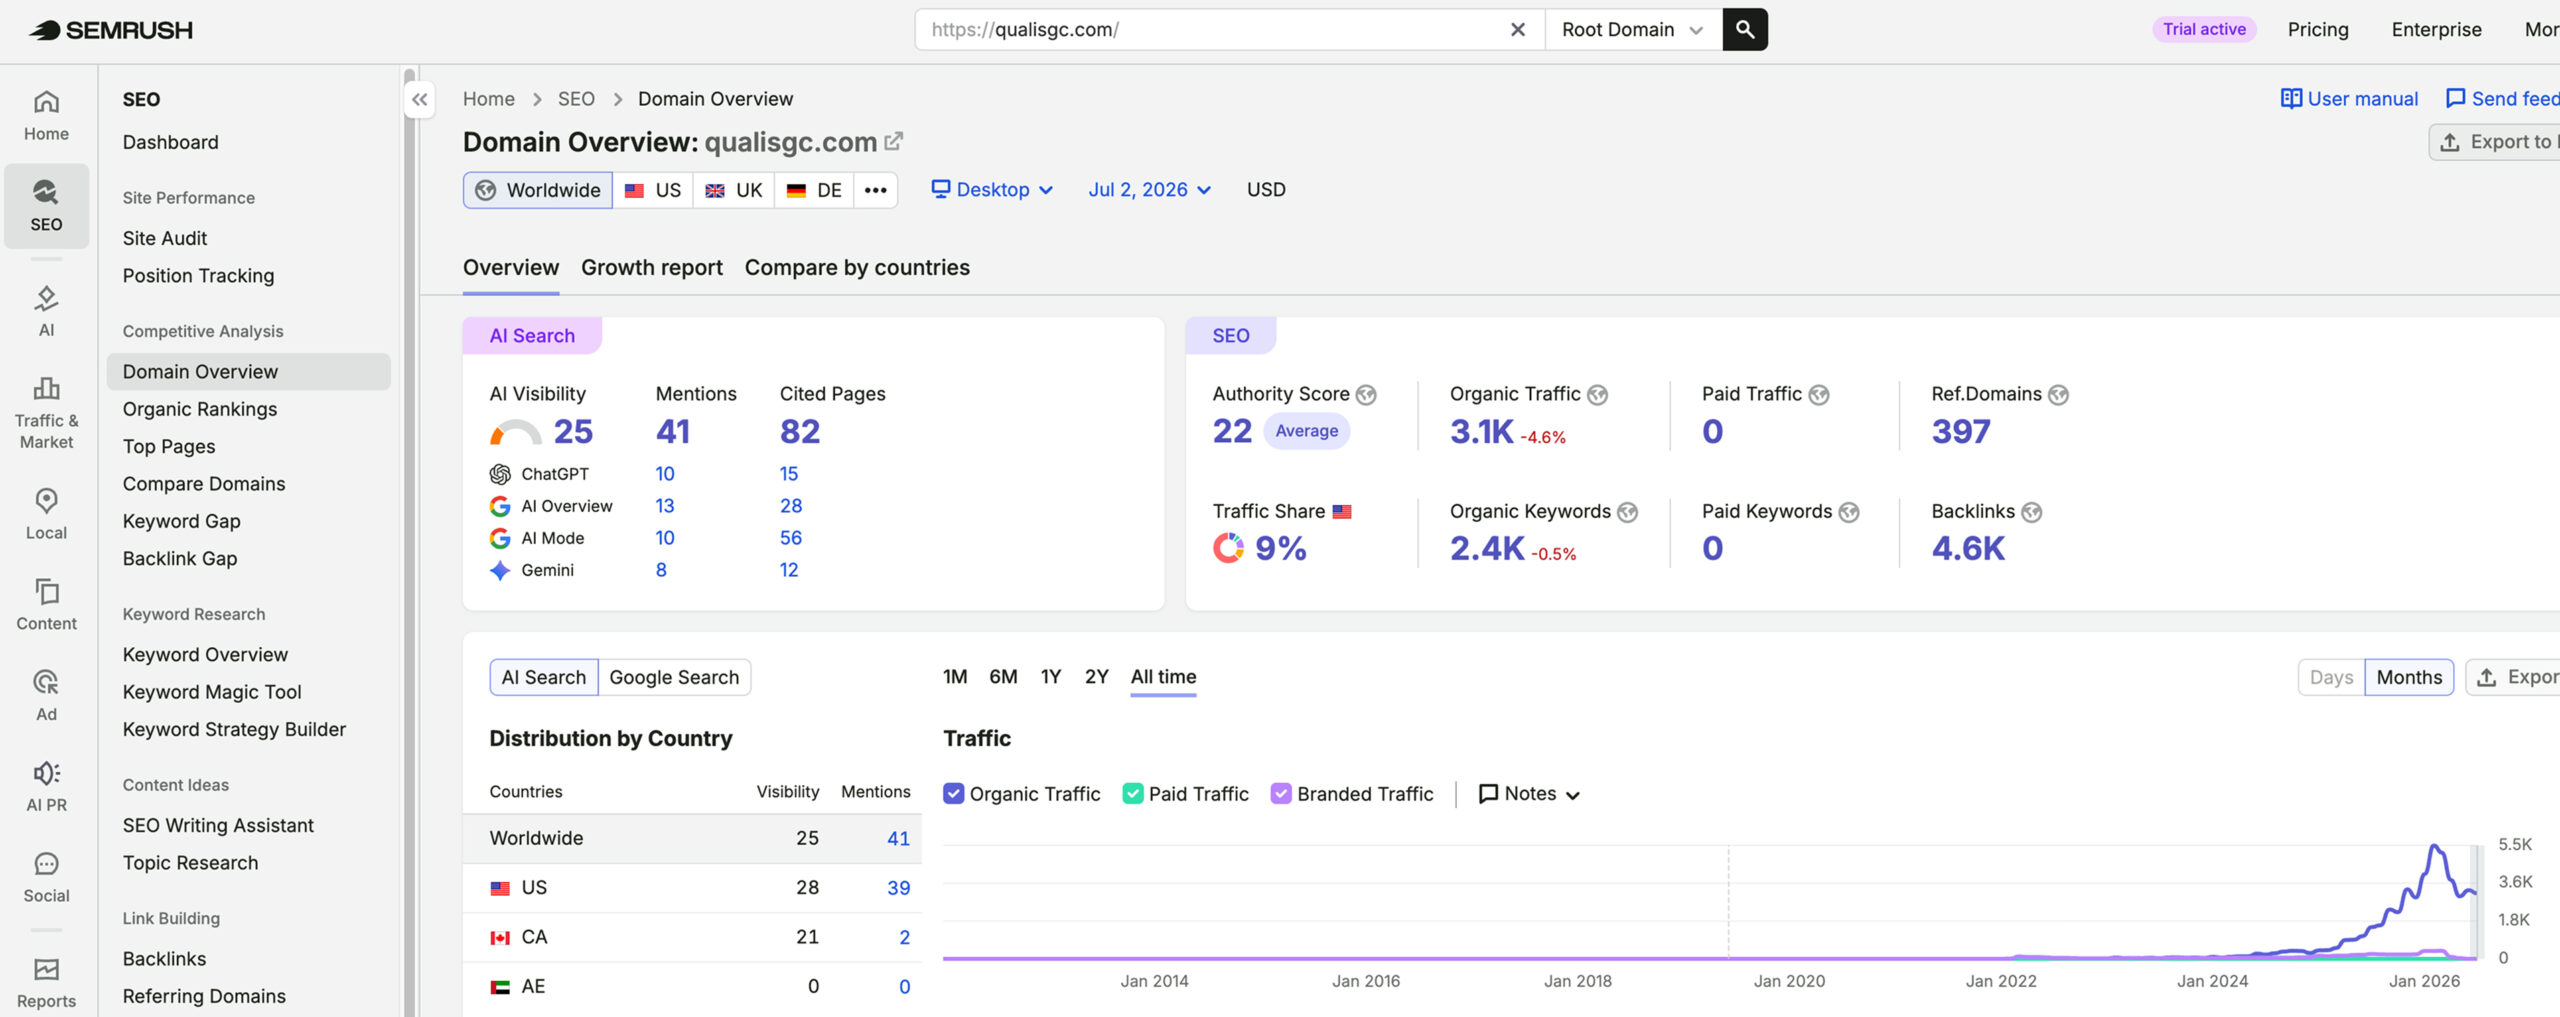
Task: Select US database
Action: [653, 190]
